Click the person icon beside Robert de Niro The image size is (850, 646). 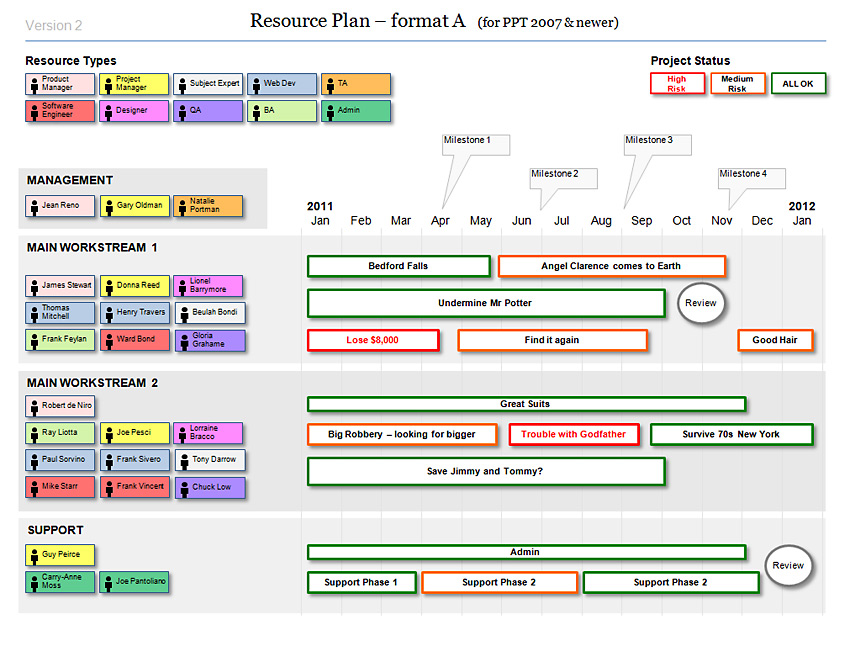click(x=34, y=407)
